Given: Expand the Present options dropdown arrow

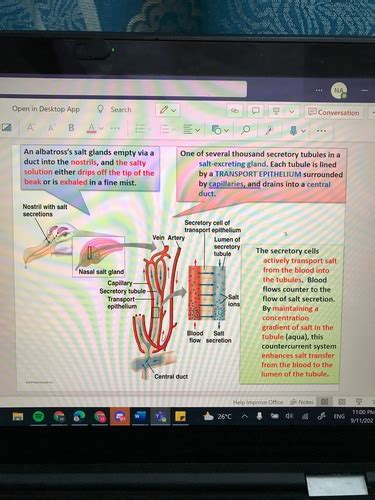Looking at the screenshot, I should [292, 111].
